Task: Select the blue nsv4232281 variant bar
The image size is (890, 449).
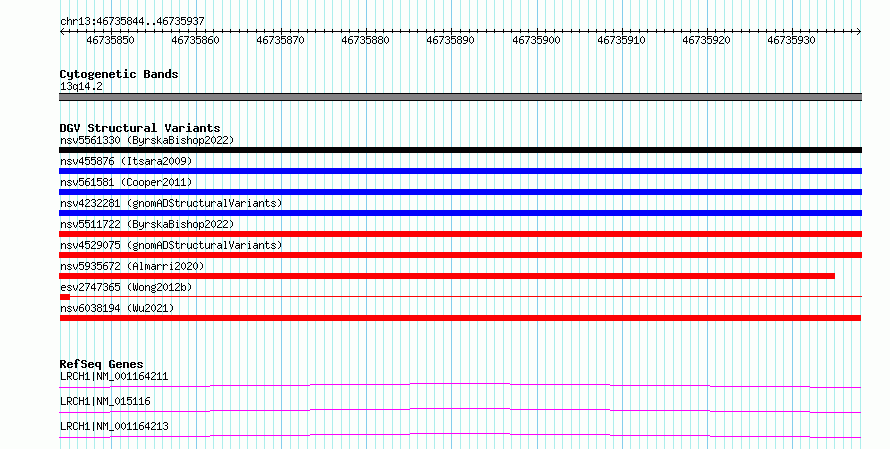Action: coord(460,213)
